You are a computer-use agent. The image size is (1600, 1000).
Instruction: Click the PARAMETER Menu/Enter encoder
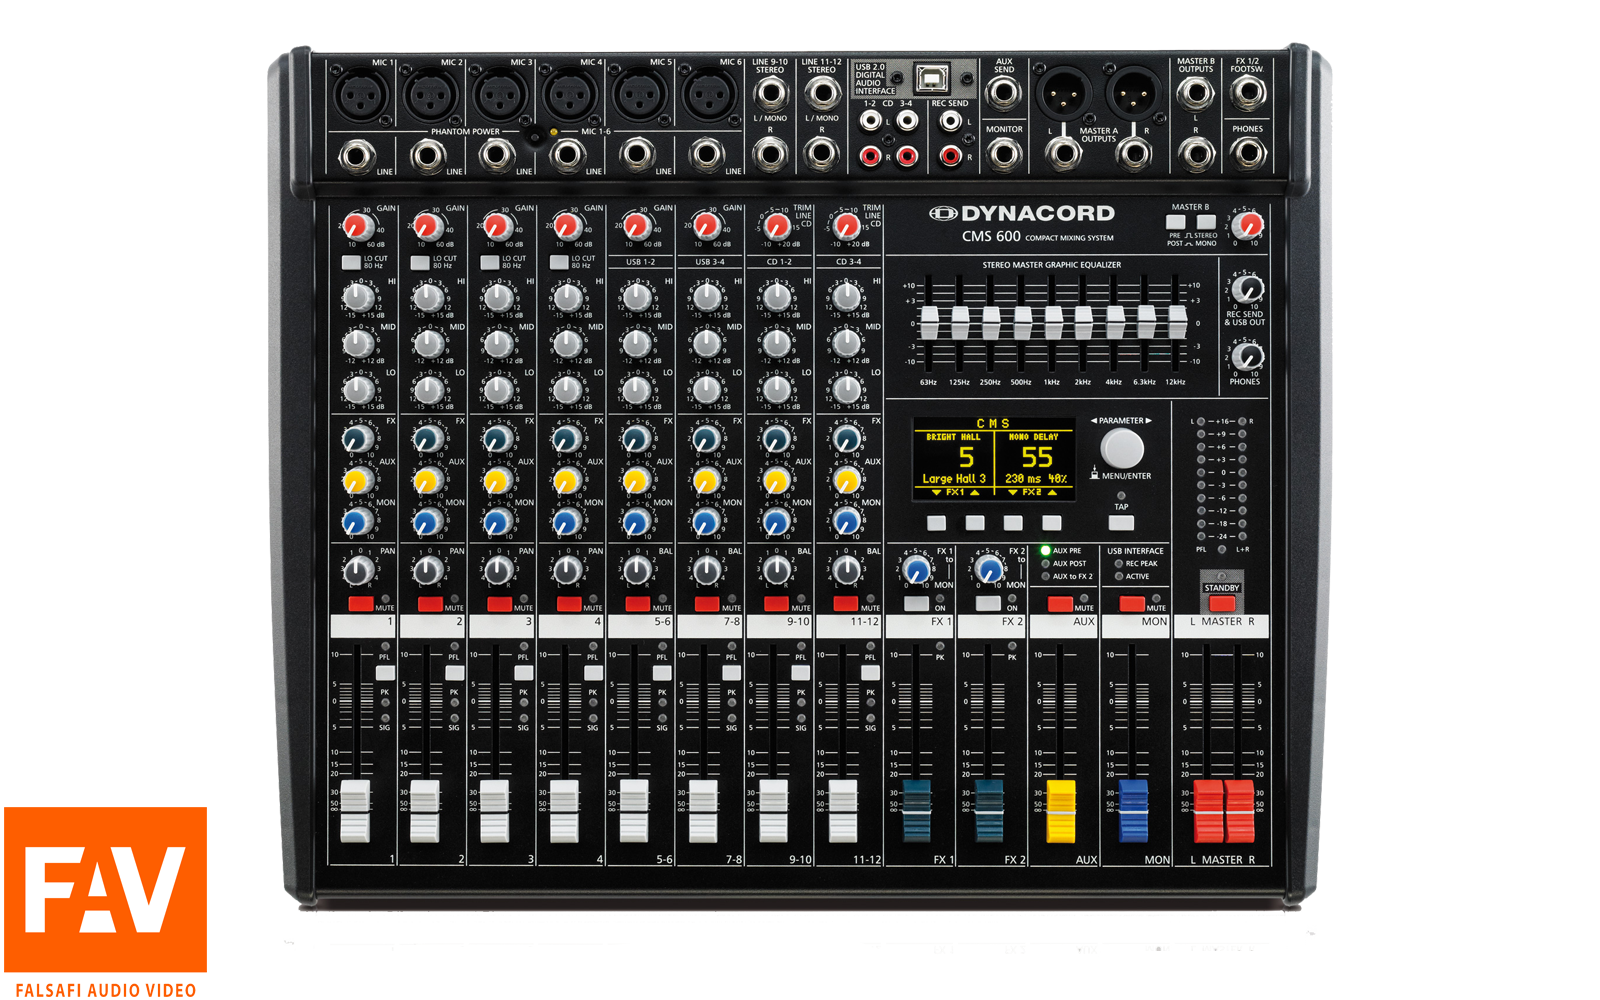(x=1122, y=449)
